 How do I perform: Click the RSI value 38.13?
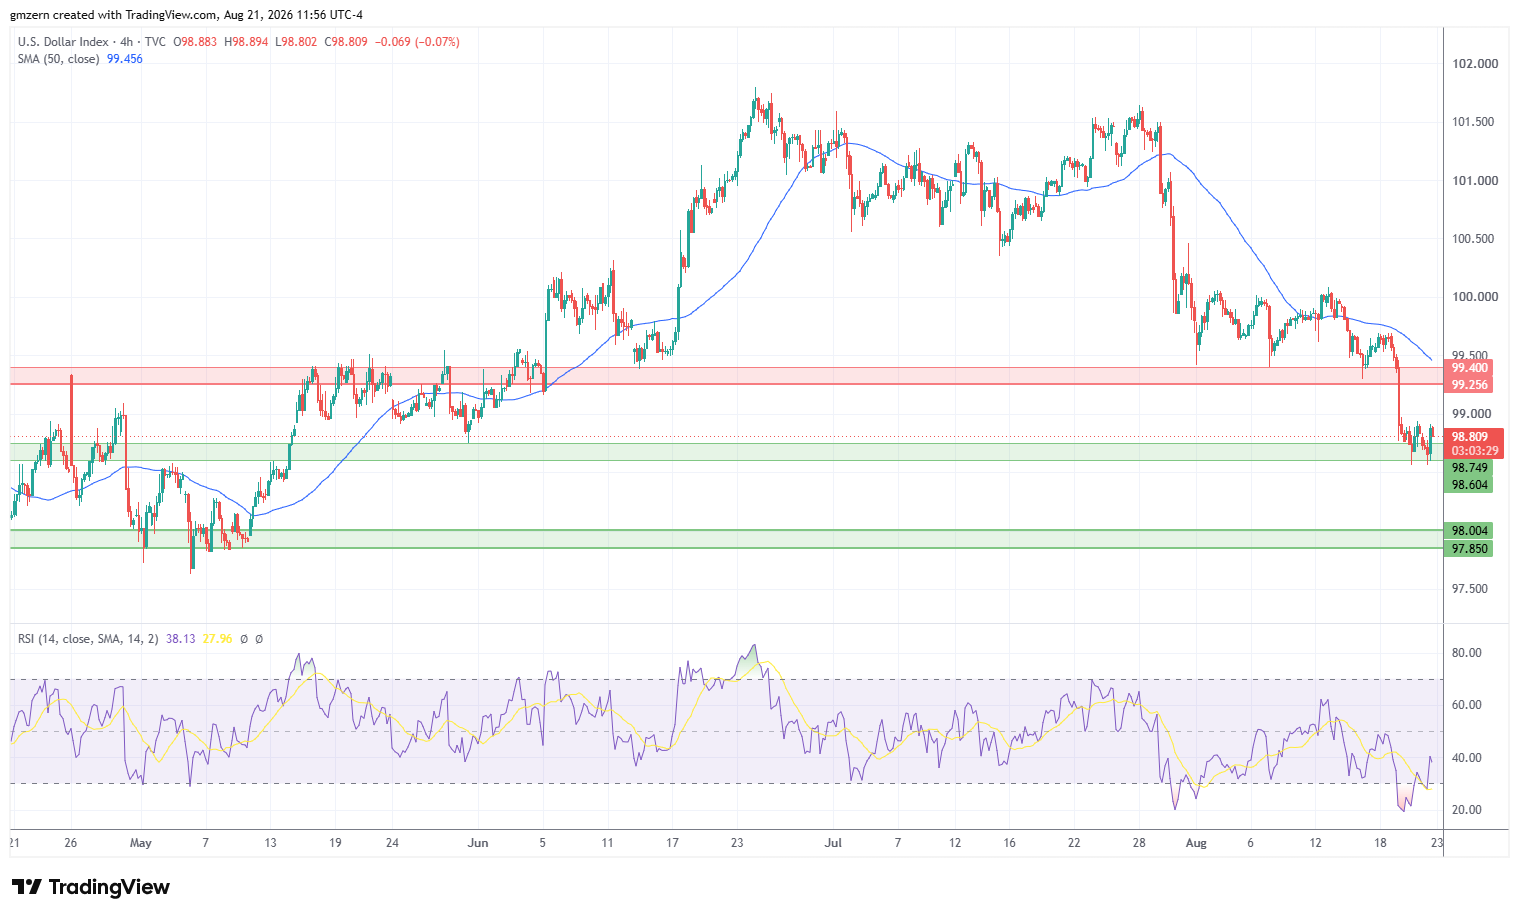pyautogui.click(x=181, y=638)
